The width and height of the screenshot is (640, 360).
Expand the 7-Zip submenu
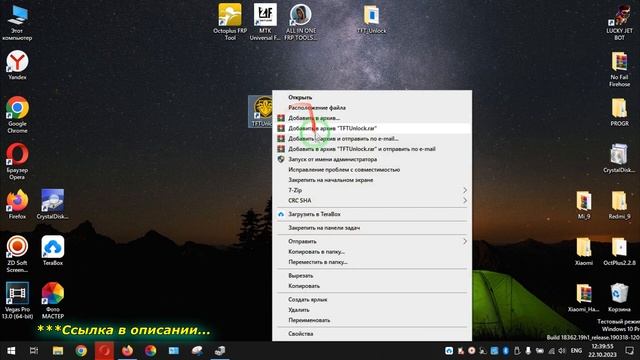point(372,190)
